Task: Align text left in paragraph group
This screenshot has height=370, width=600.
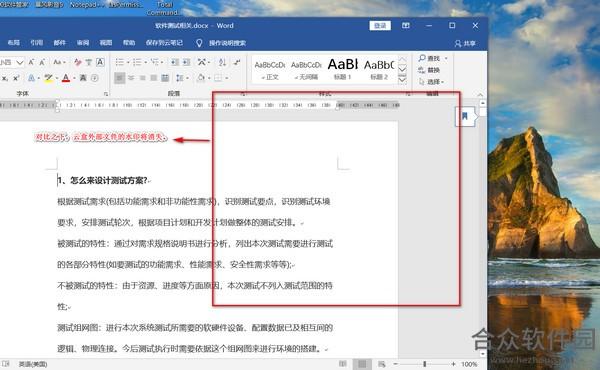Action: click(x=120, y=78)
